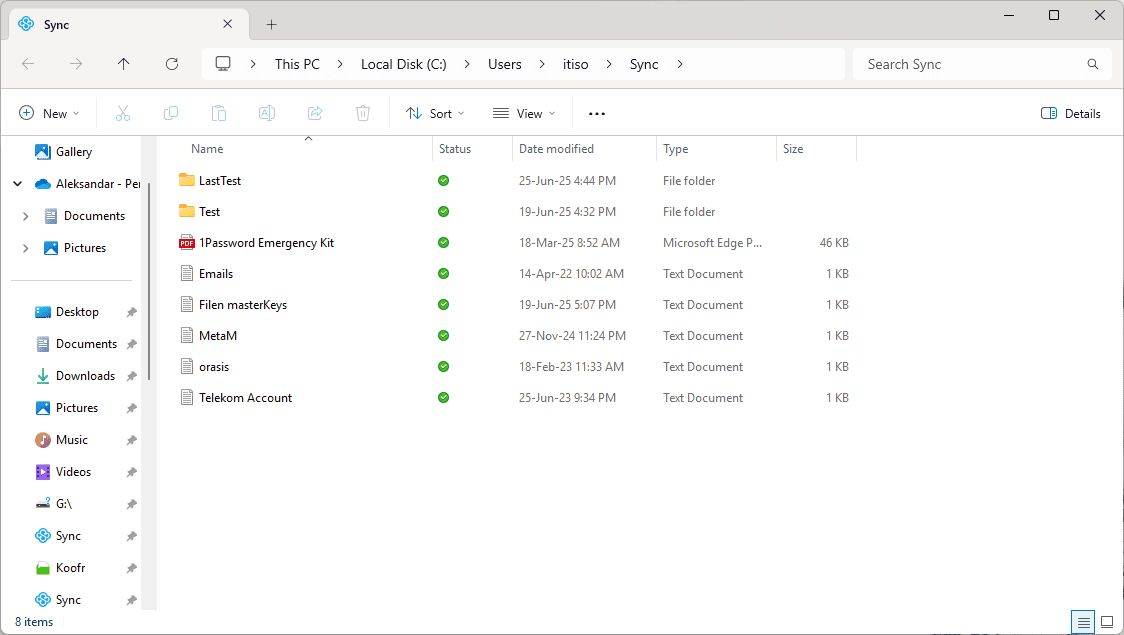Open the New dropdown menu
The width and height of the screenshot is (1124, 635).
point(49,113)
